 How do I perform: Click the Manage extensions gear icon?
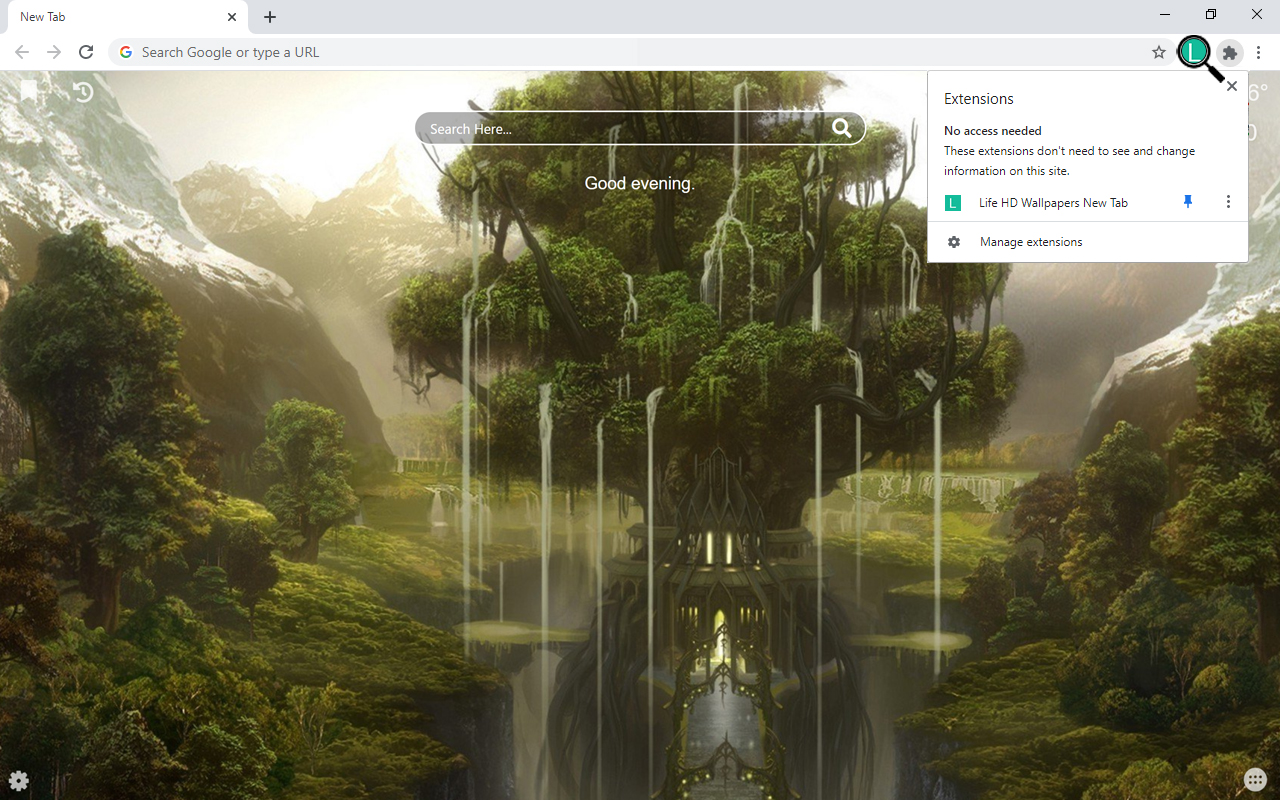(x=954, y=242)
